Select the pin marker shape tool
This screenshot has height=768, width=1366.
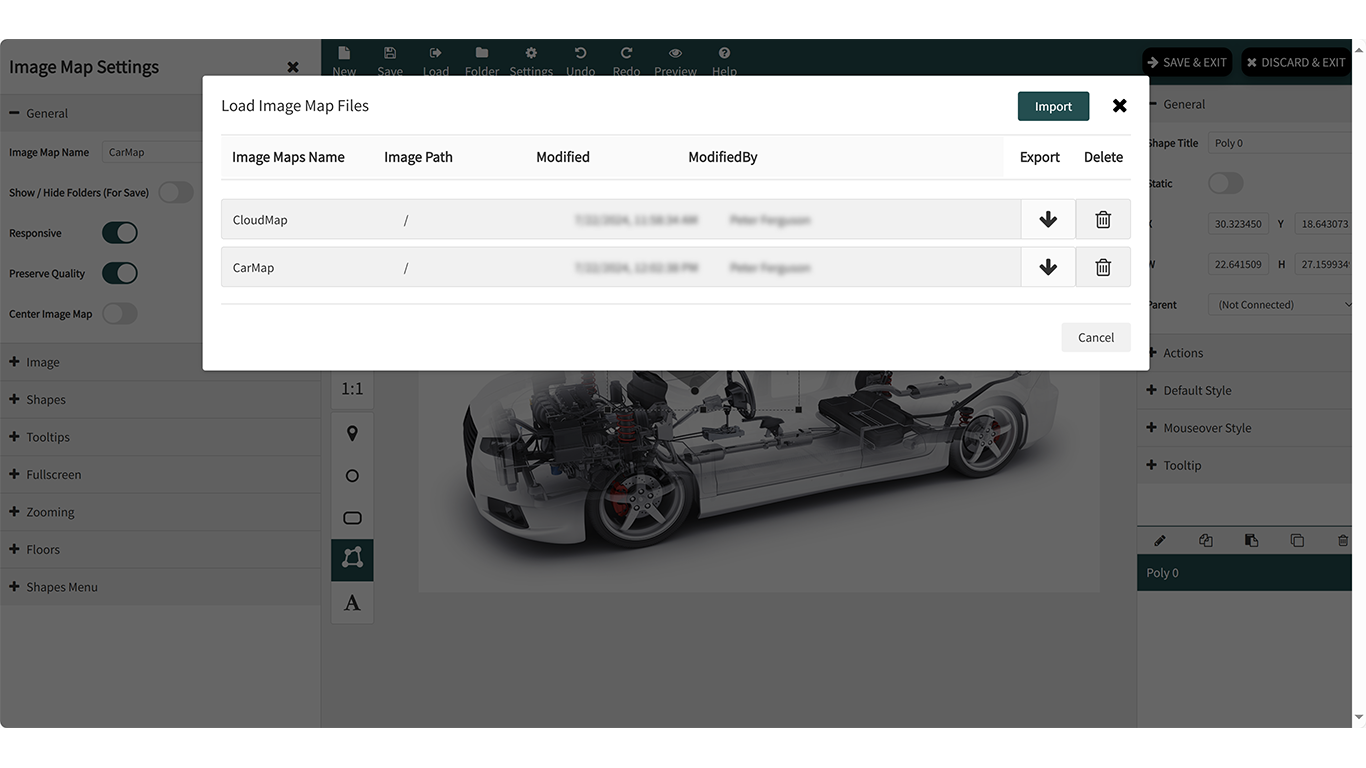click(352, 434)
